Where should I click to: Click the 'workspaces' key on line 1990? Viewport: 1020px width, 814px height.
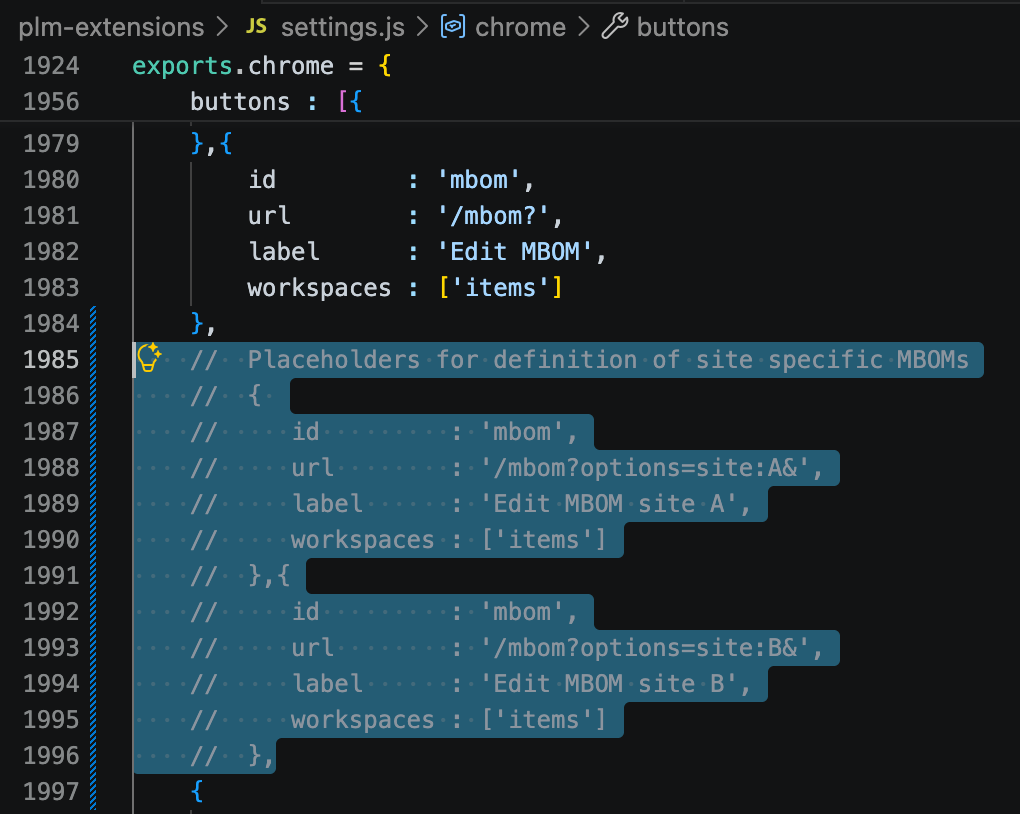coord(362,540)
